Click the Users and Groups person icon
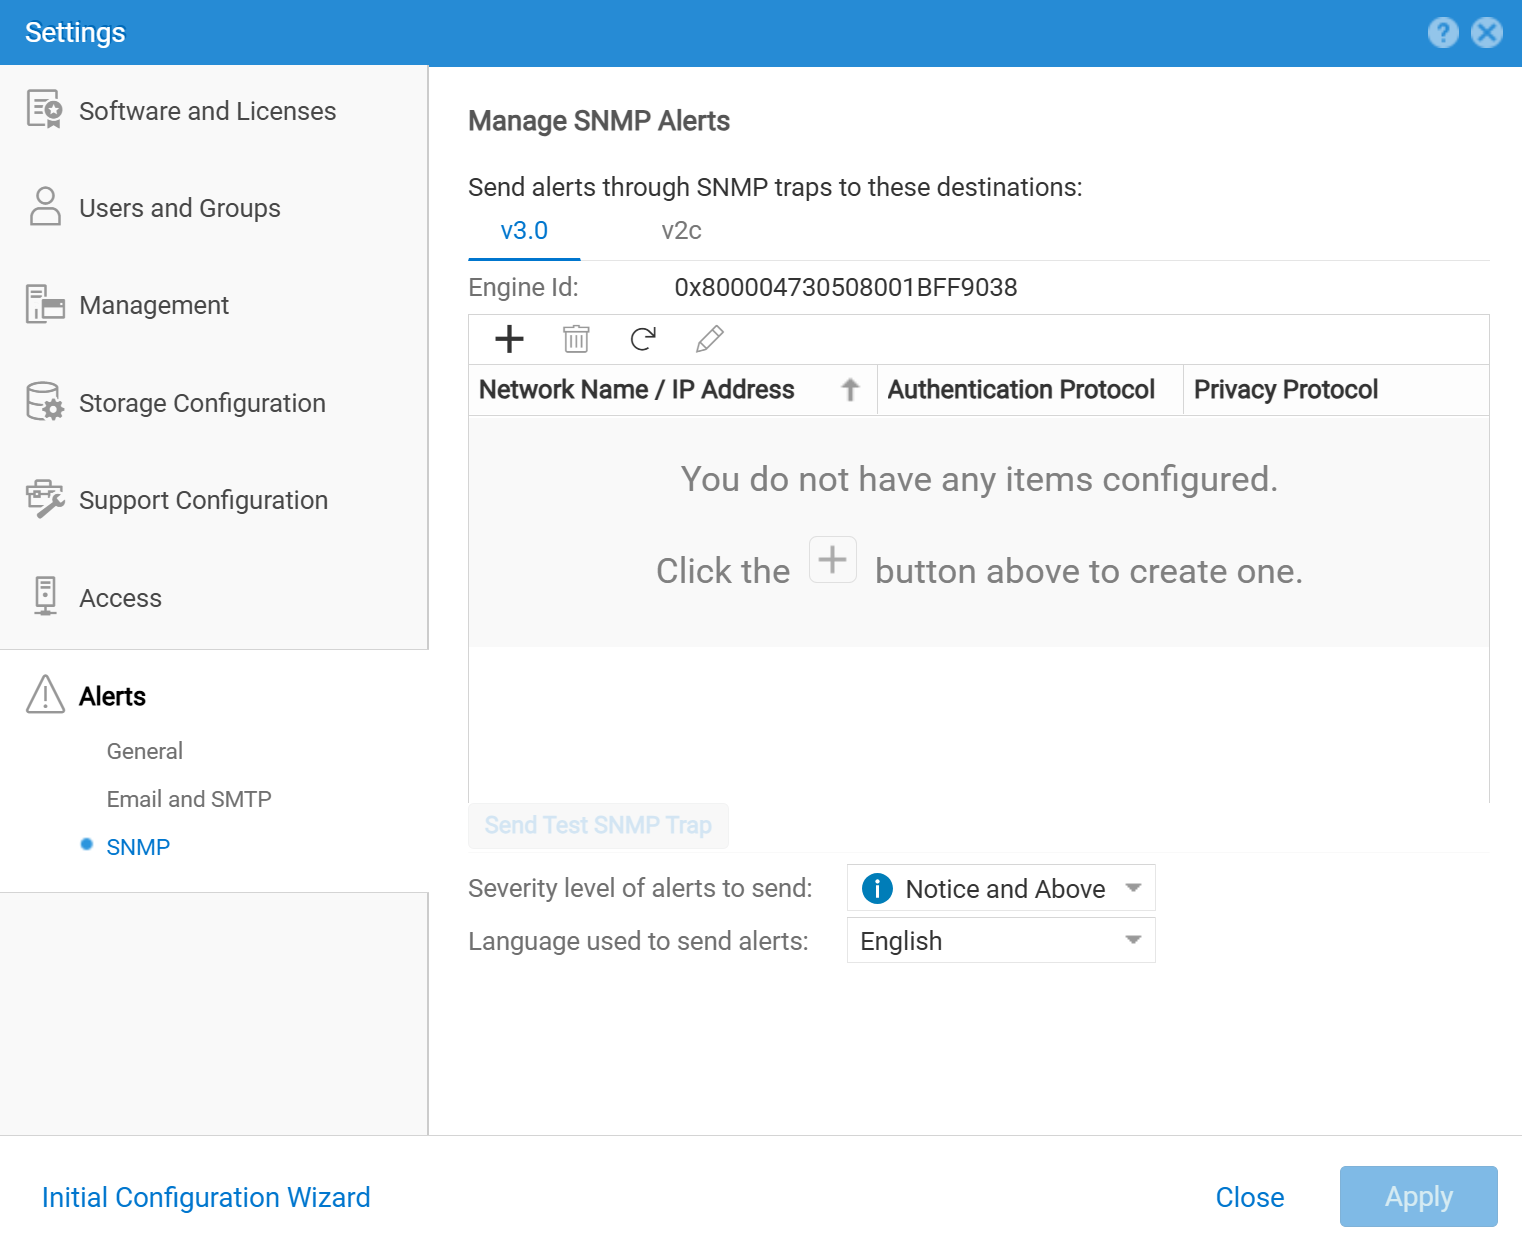This screenshot has width=1522, height=1251. [x=45, y=207]
